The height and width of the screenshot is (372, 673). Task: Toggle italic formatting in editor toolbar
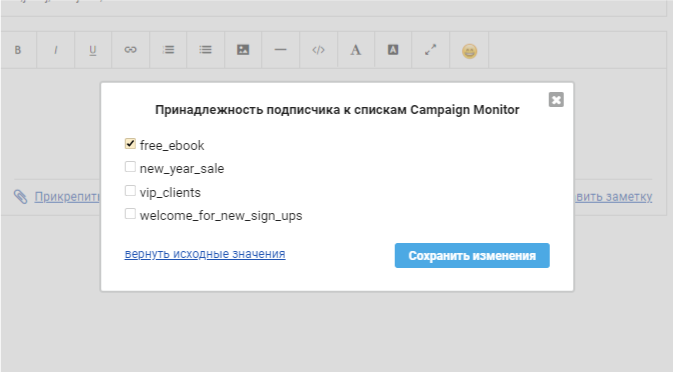coord(55,50)
